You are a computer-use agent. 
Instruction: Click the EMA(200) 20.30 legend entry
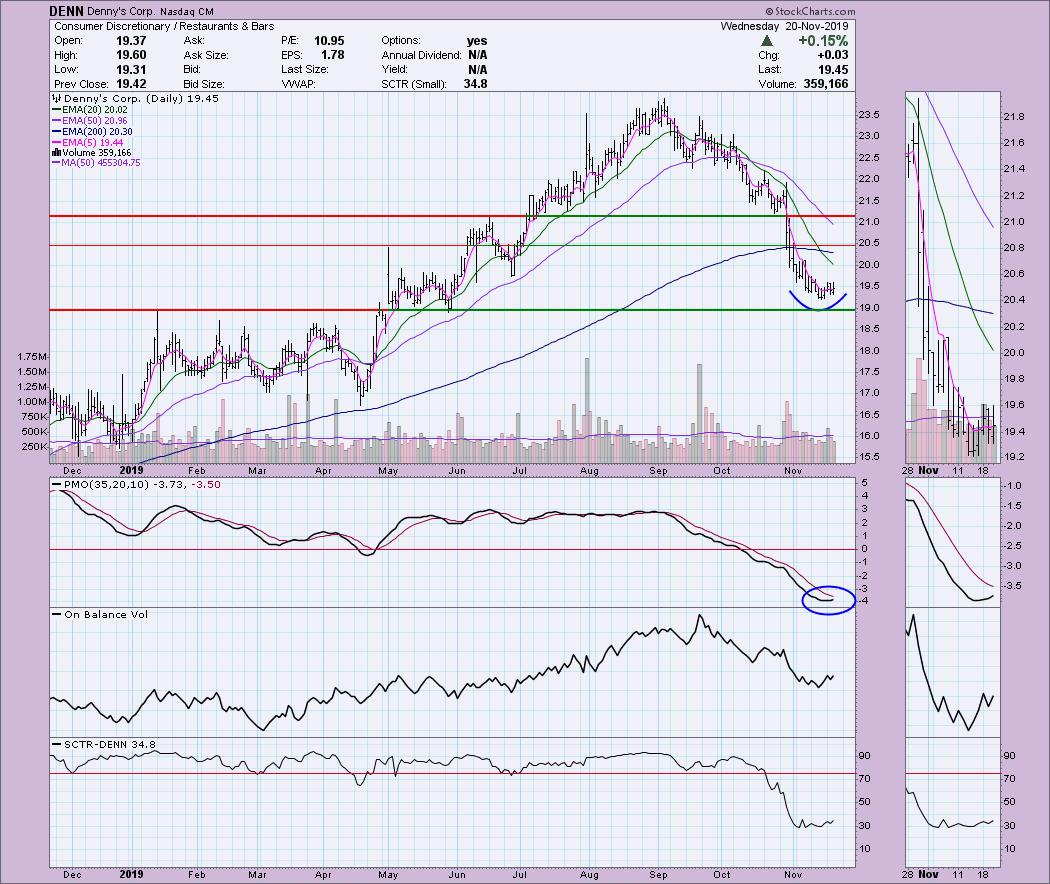(x=92, y=131)
